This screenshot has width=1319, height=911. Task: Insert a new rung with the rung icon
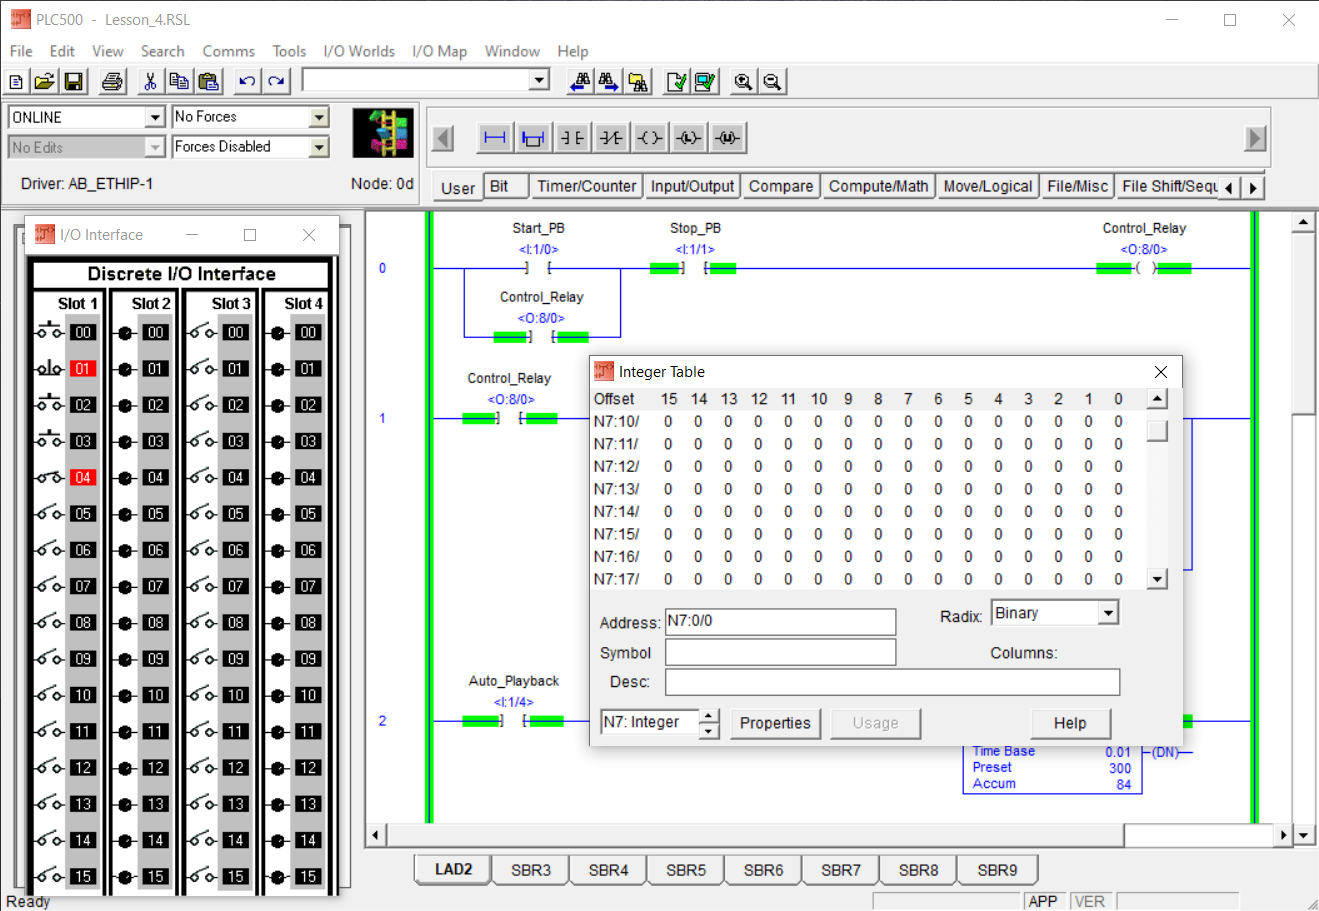click(x=495, y=138)
